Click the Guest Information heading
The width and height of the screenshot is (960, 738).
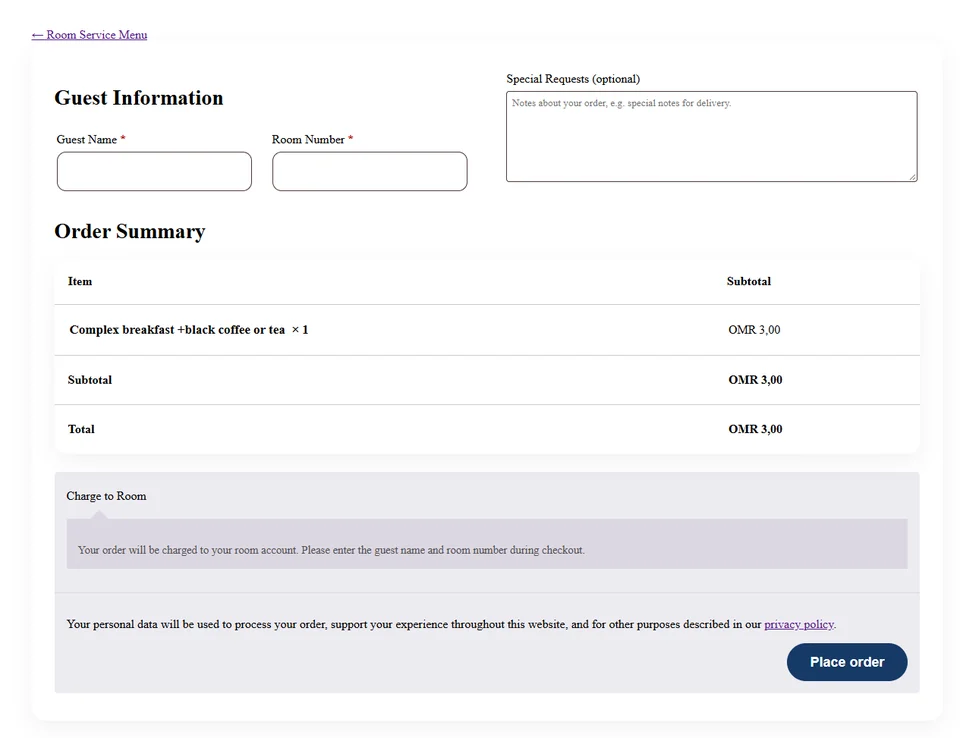139,98
